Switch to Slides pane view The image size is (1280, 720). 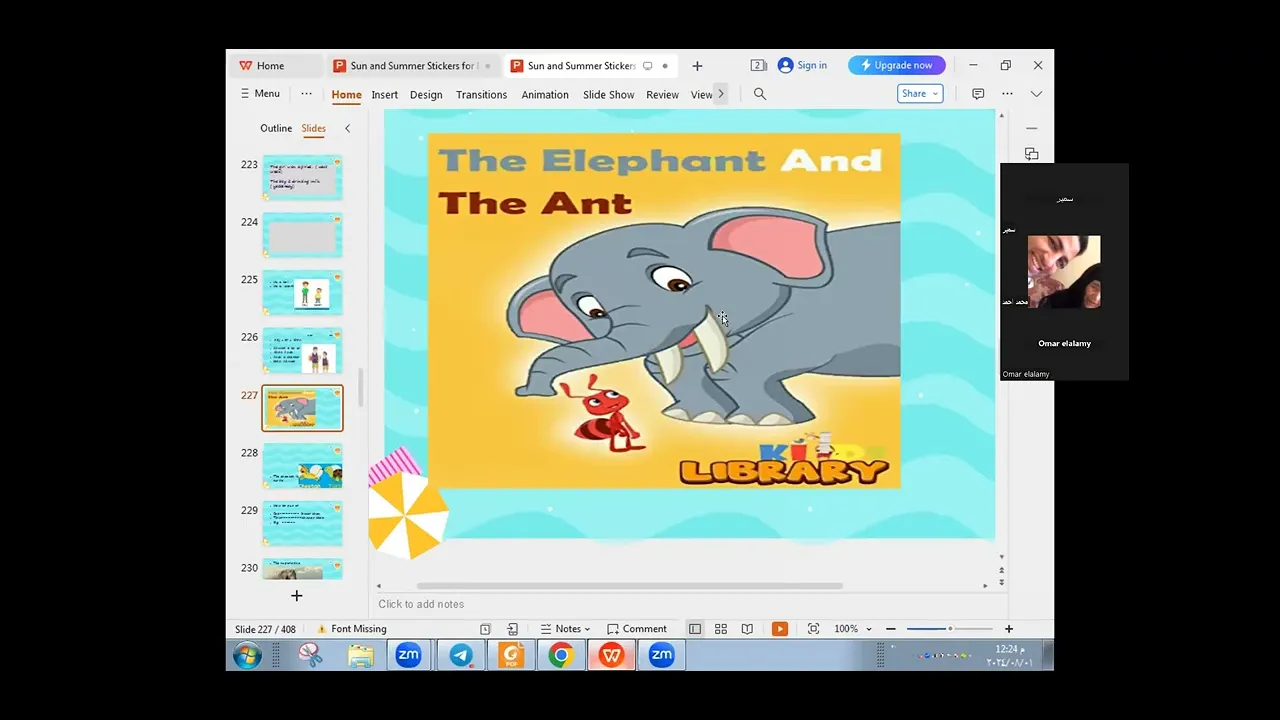click(x=314, y=128)
